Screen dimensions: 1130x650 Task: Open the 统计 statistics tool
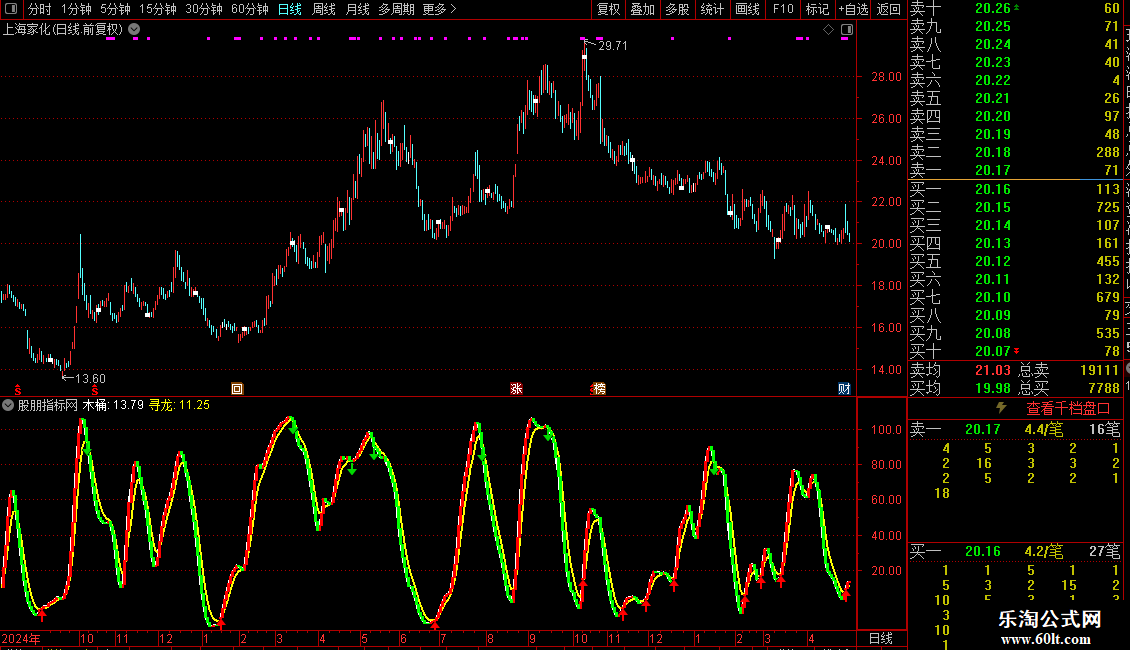click(x=712, y=9)
